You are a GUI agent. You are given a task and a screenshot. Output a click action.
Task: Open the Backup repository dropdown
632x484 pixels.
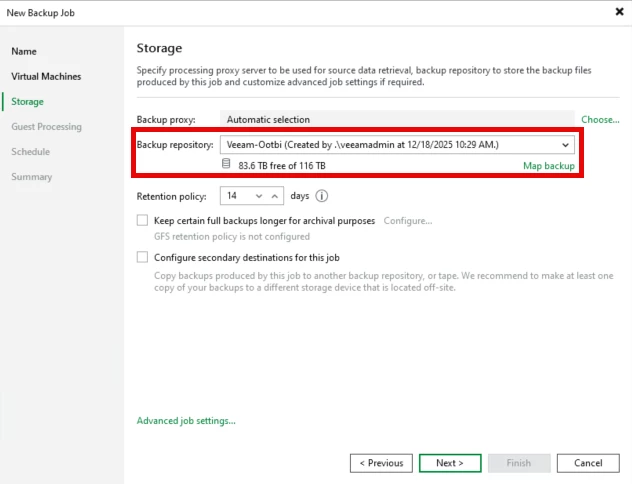pyautogui.click(x=566, y=144)
